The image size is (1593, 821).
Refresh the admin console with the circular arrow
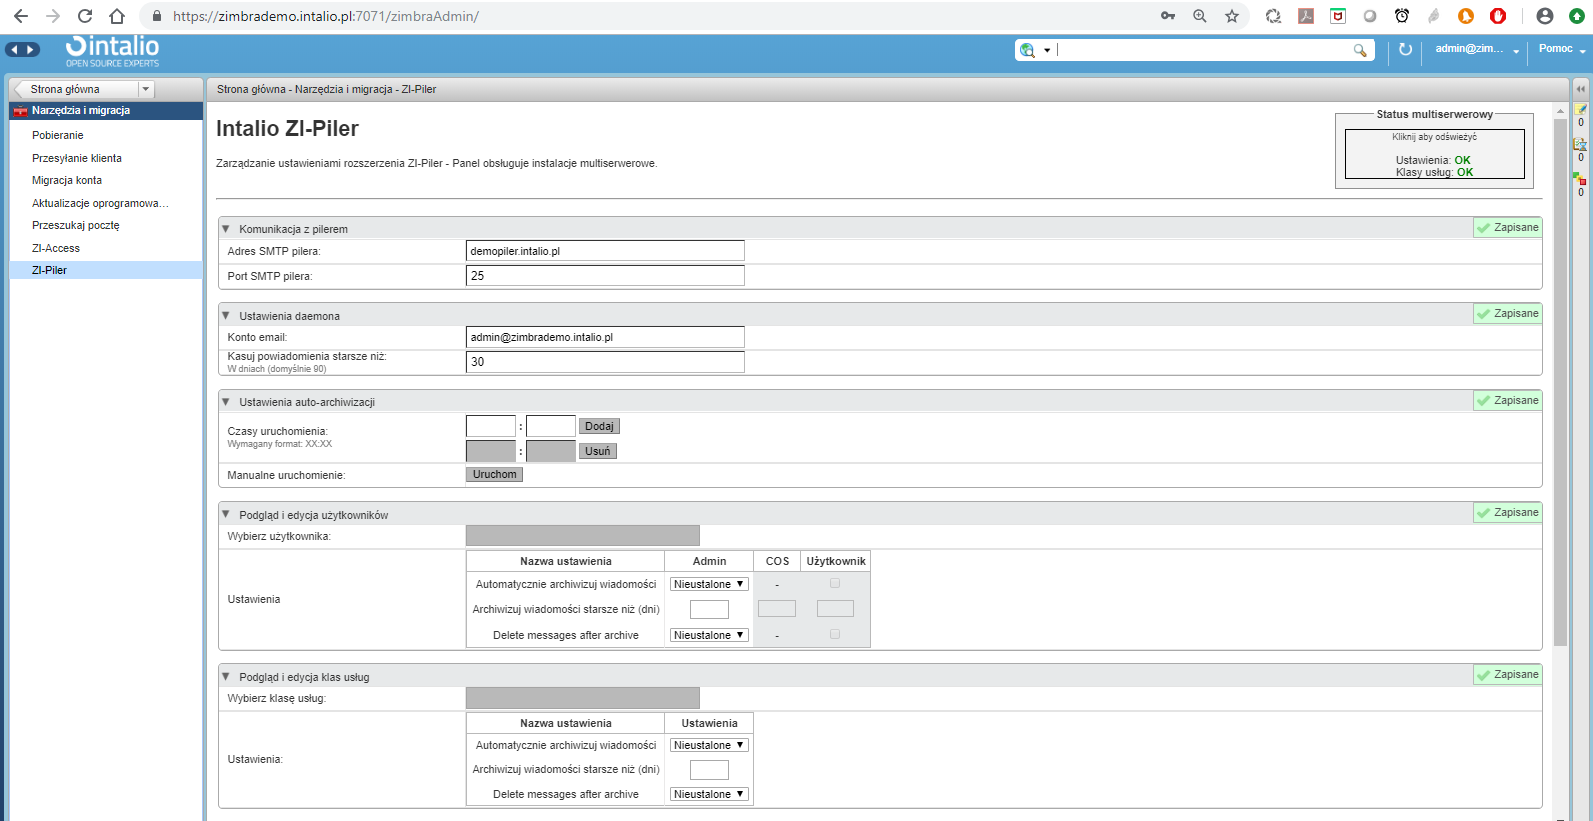pos(1405,49)
